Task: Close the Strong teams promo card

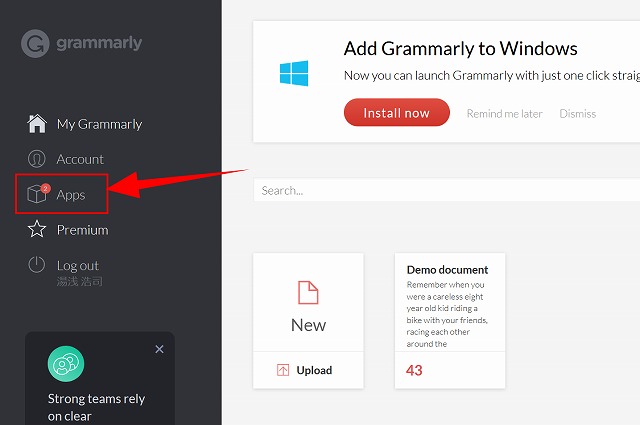Action: click(160, 349)
